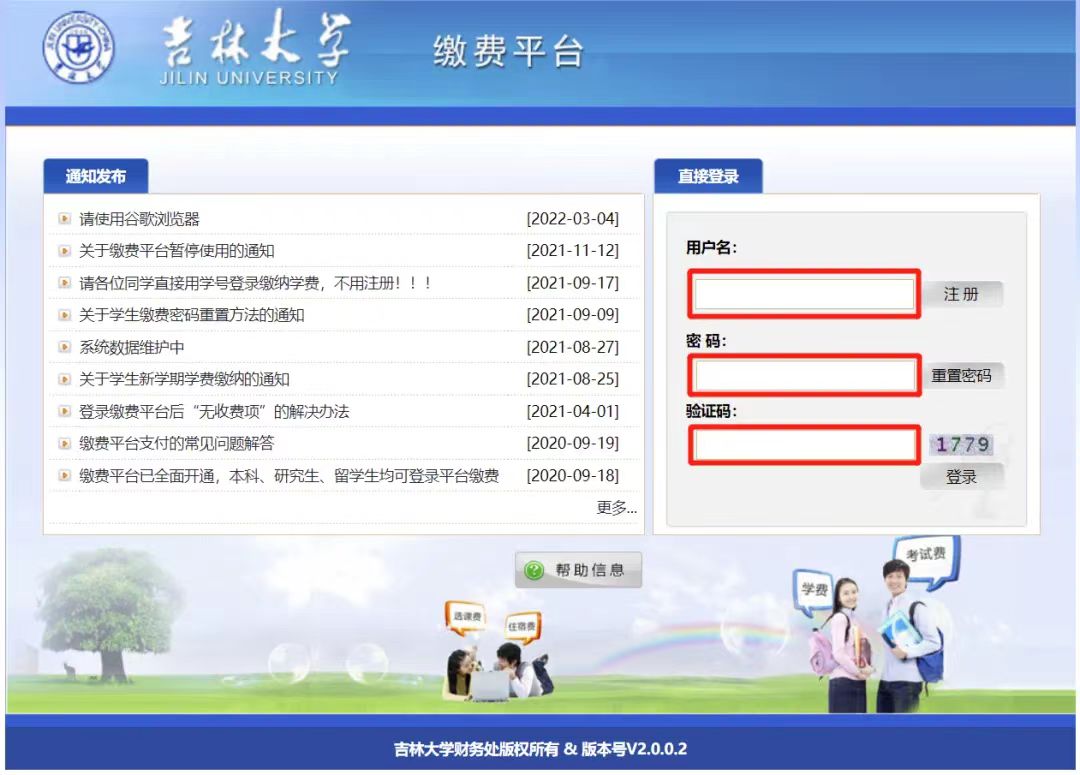
Task: Click the Jilin University round emblem logo
Action: 78,47
